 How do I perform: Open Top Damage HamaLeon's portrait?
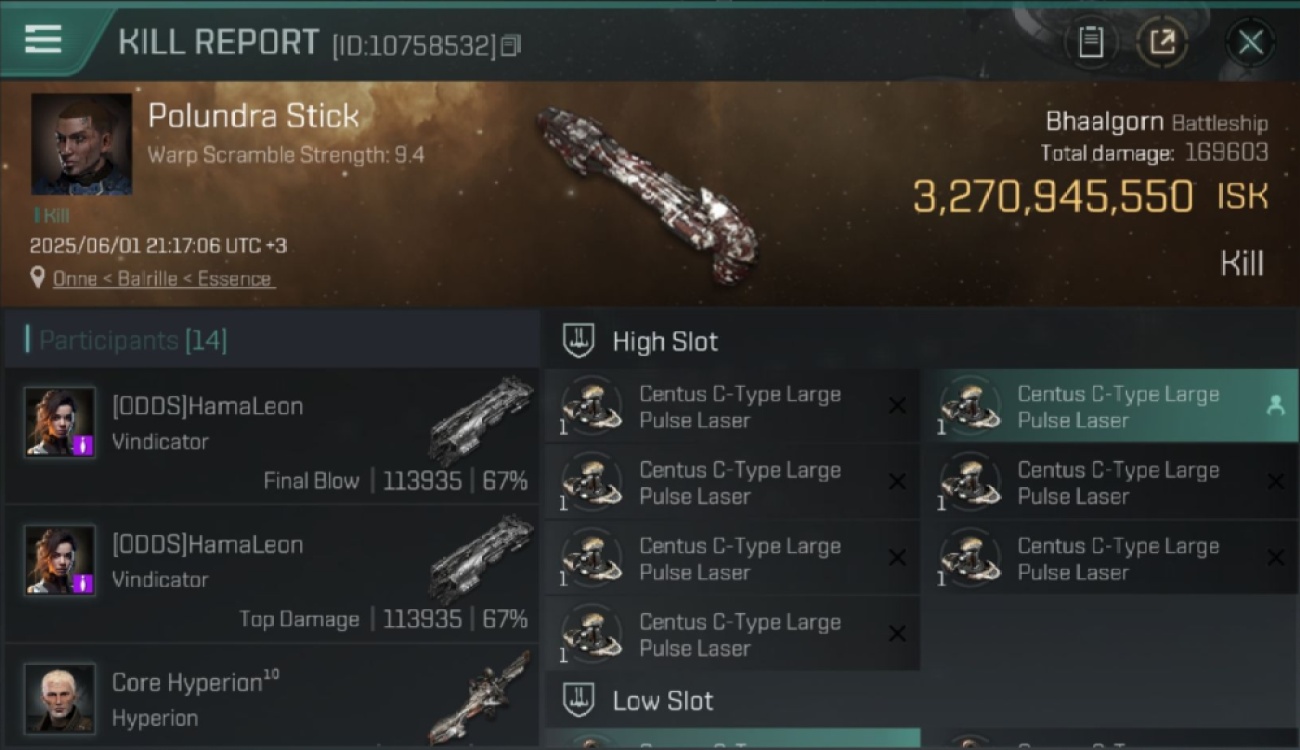click(60, 560)
